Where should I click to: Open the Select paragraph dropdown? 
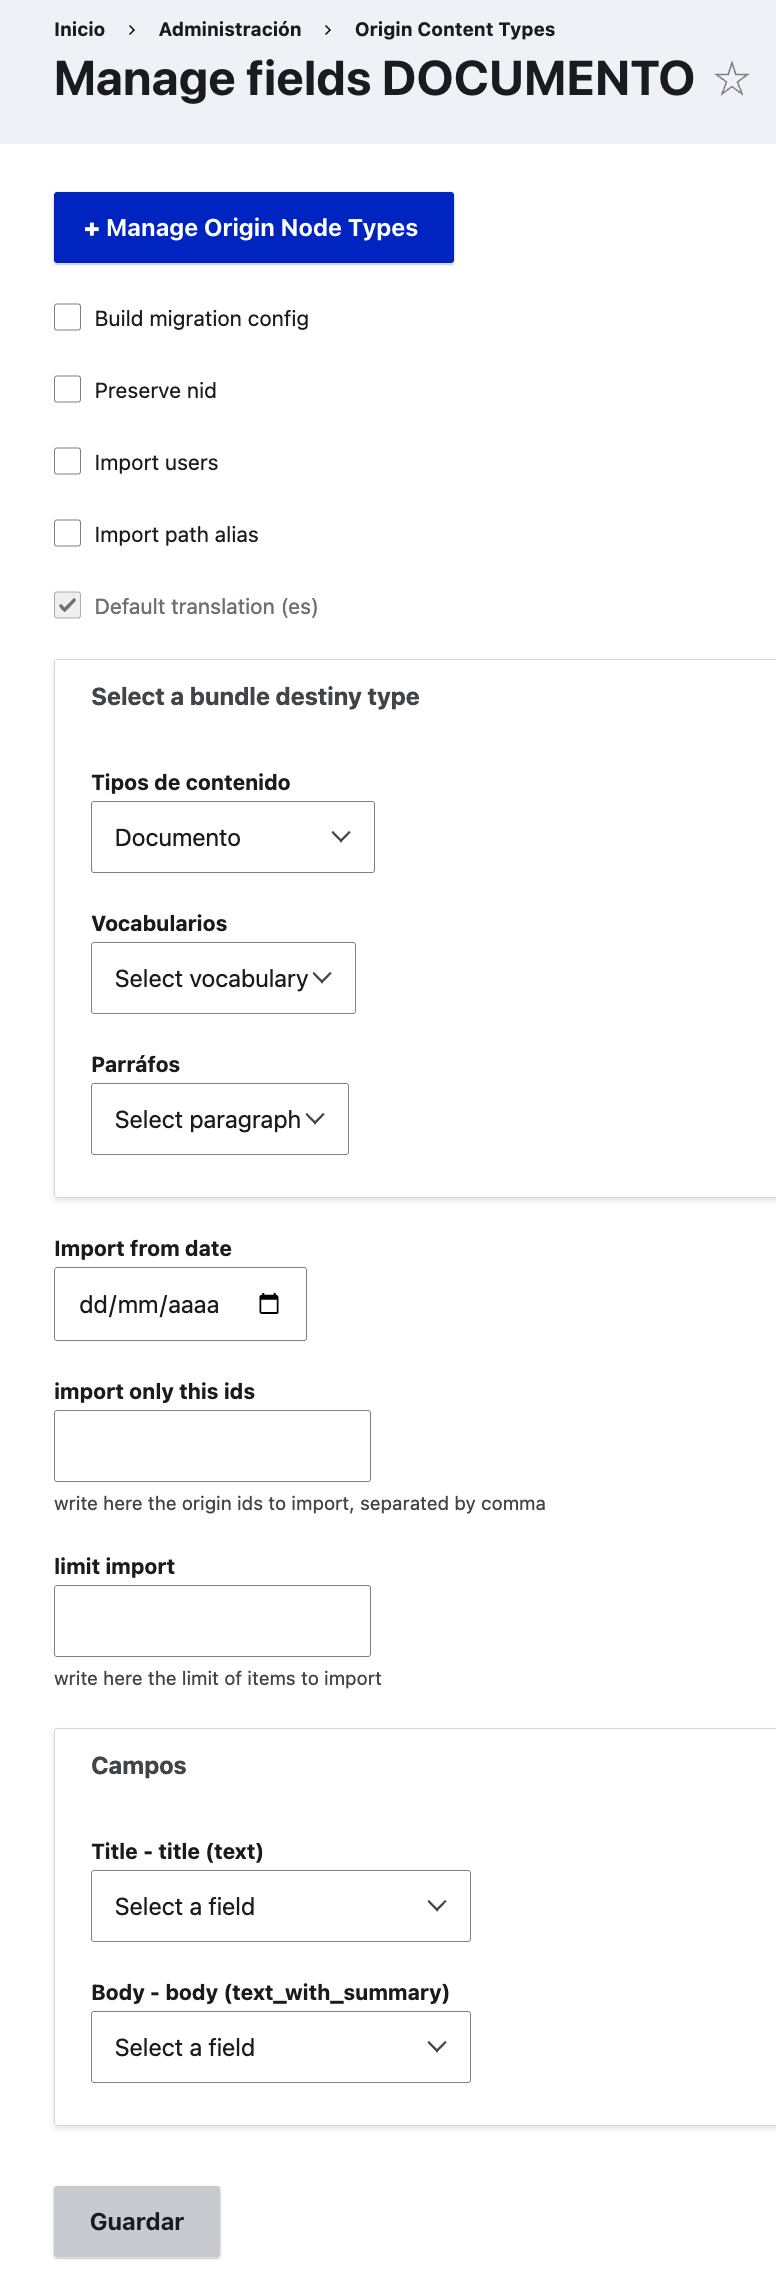click(220, 1119)
